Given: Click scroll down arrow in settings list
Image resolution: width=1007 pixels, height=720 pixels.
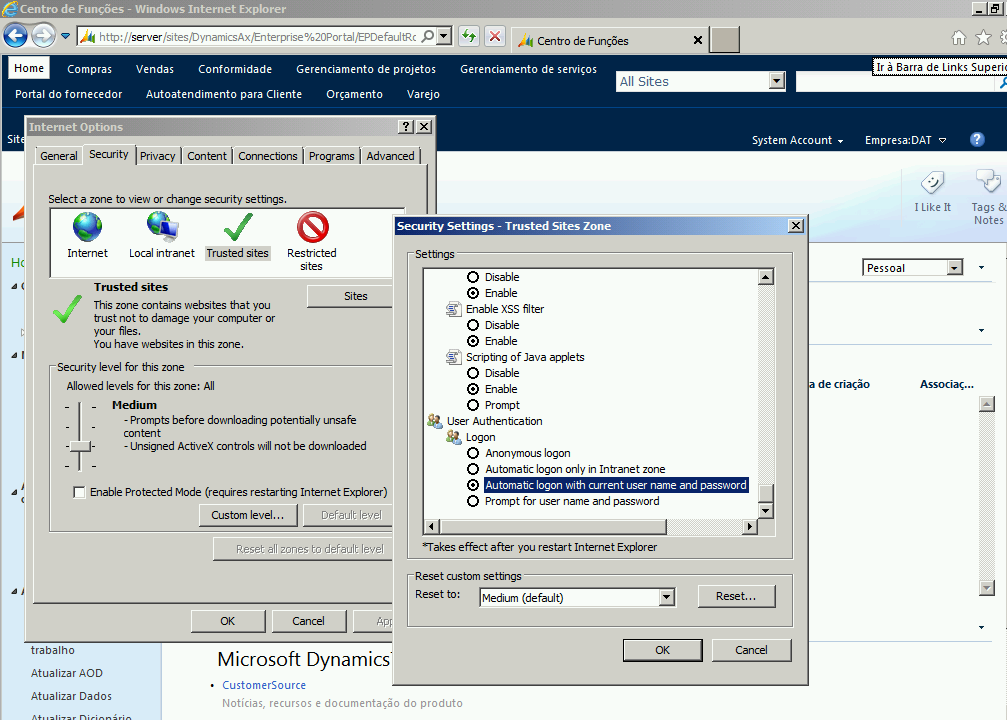Looking at the screenshot, I should [765, 511].
